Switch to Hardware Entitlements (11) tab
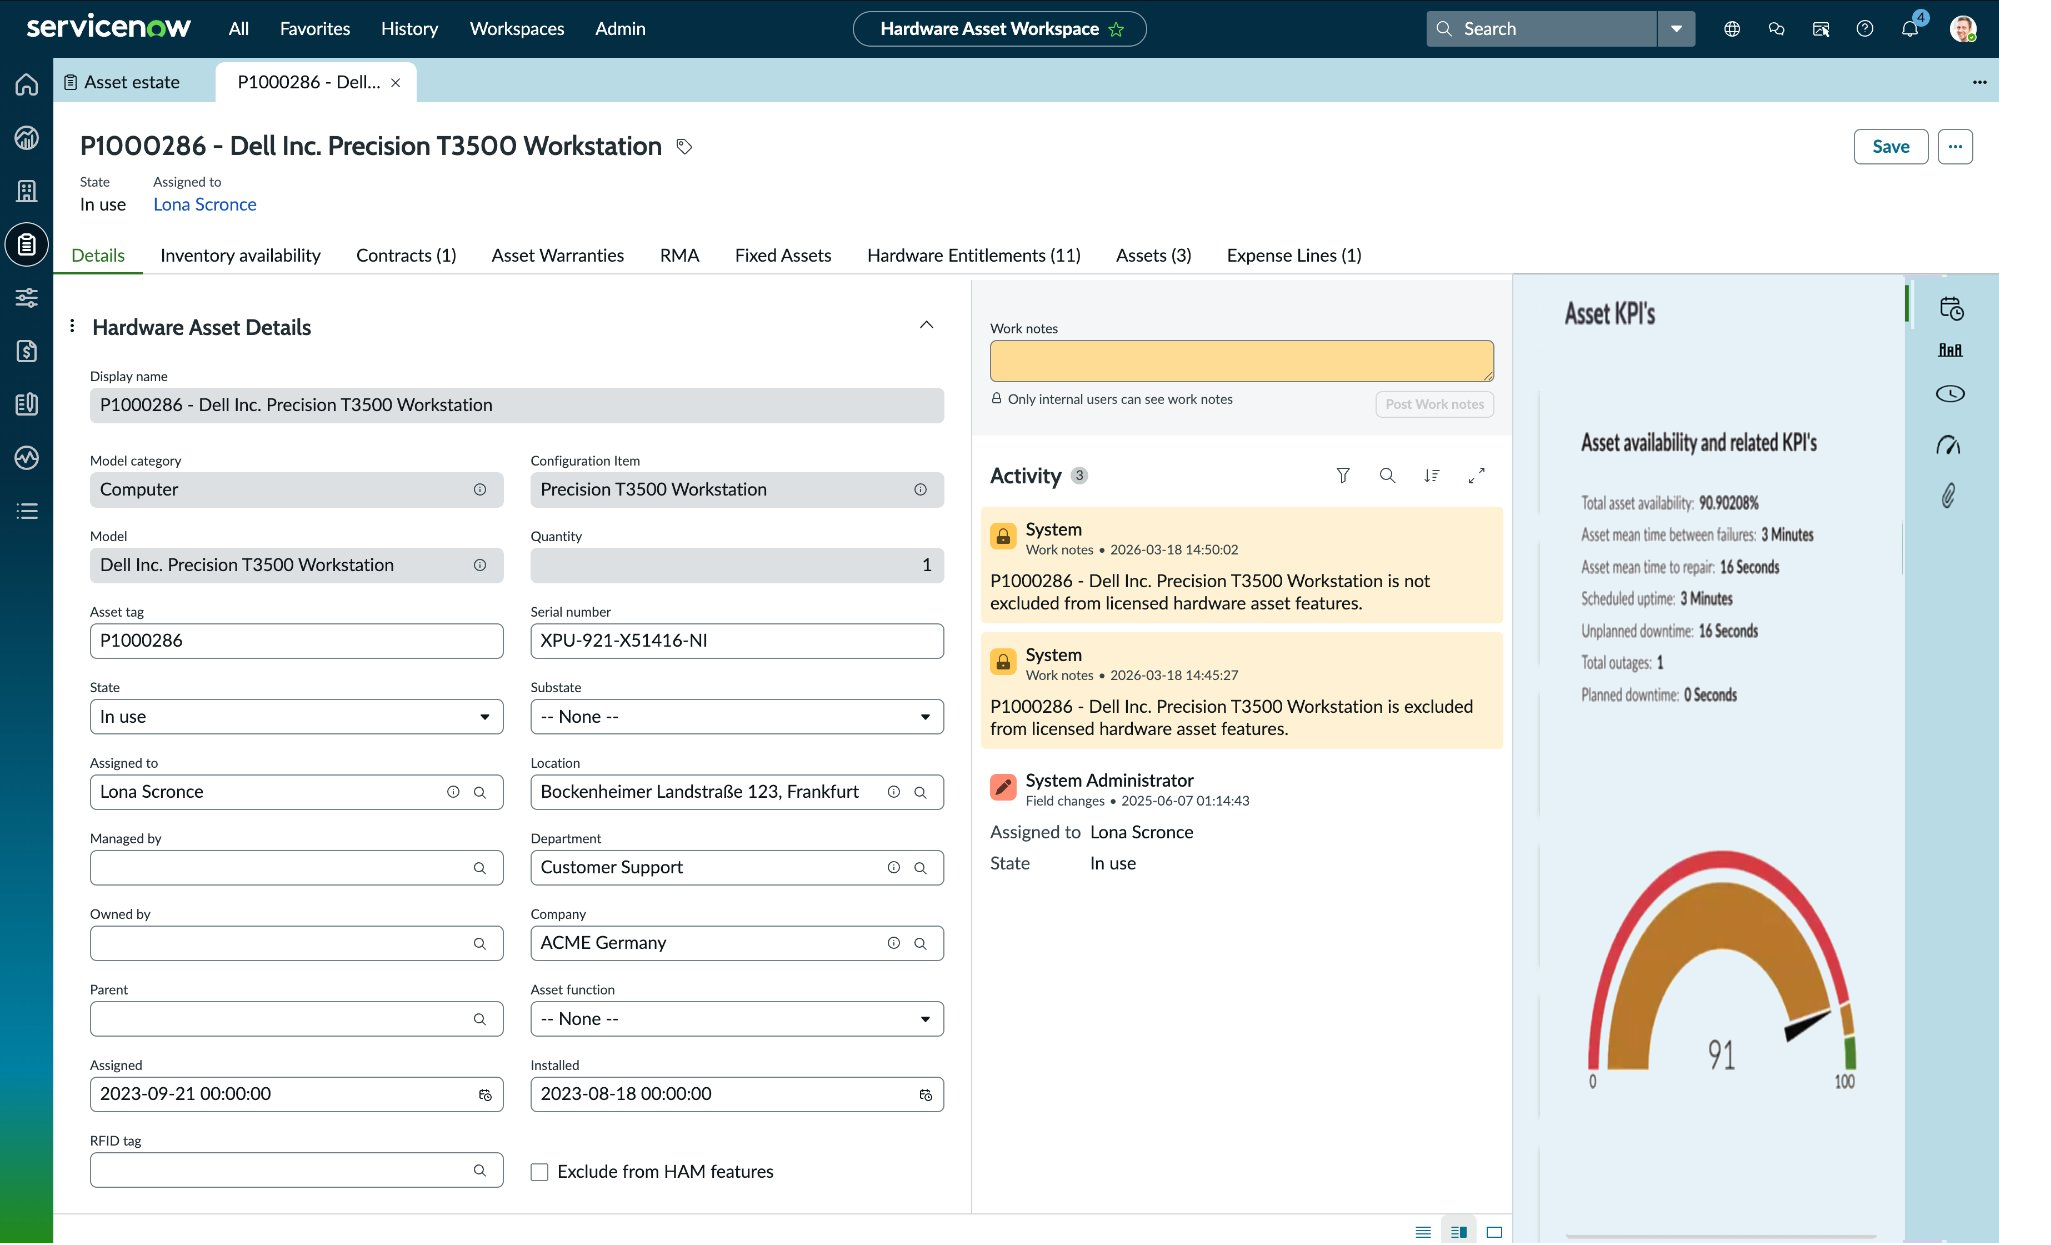The height and width of the screenshot is (1245, 2051). [973, 256]
